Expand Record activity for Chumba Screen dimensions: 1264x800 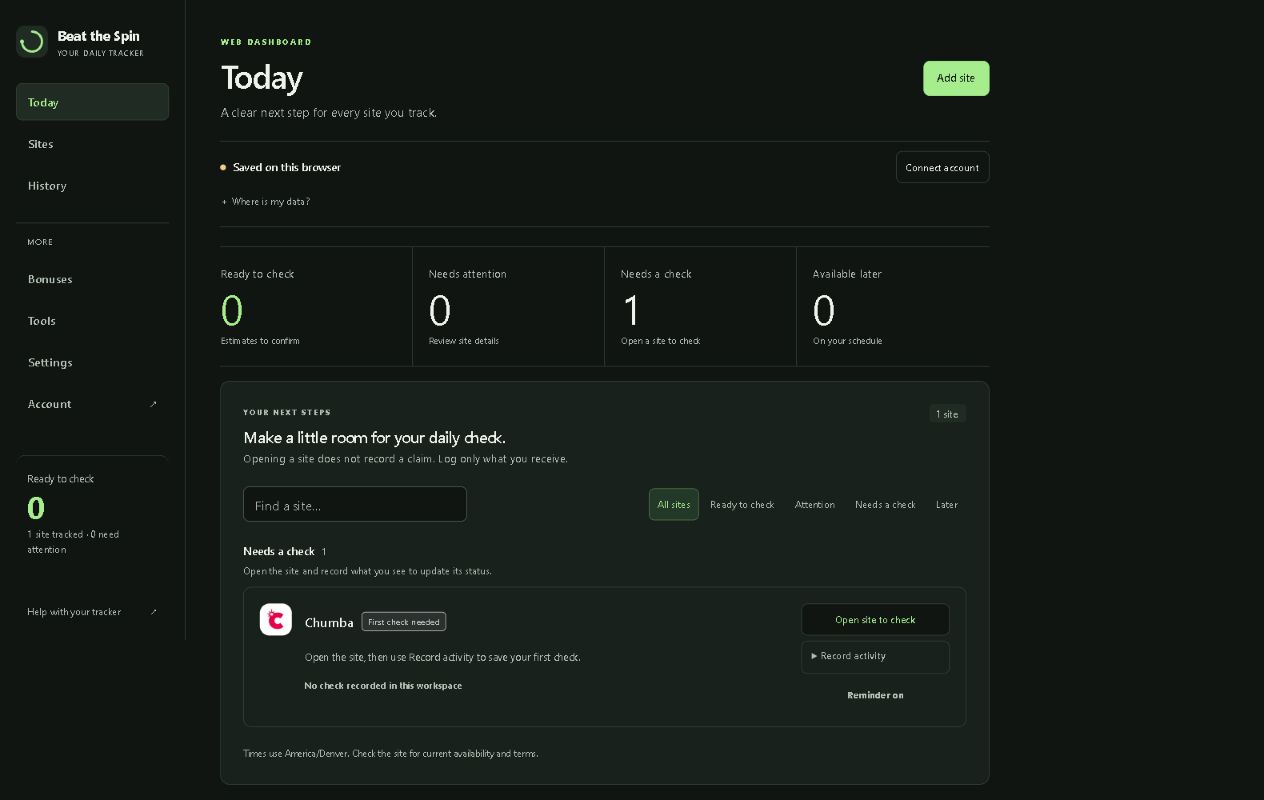coord(875,657)
